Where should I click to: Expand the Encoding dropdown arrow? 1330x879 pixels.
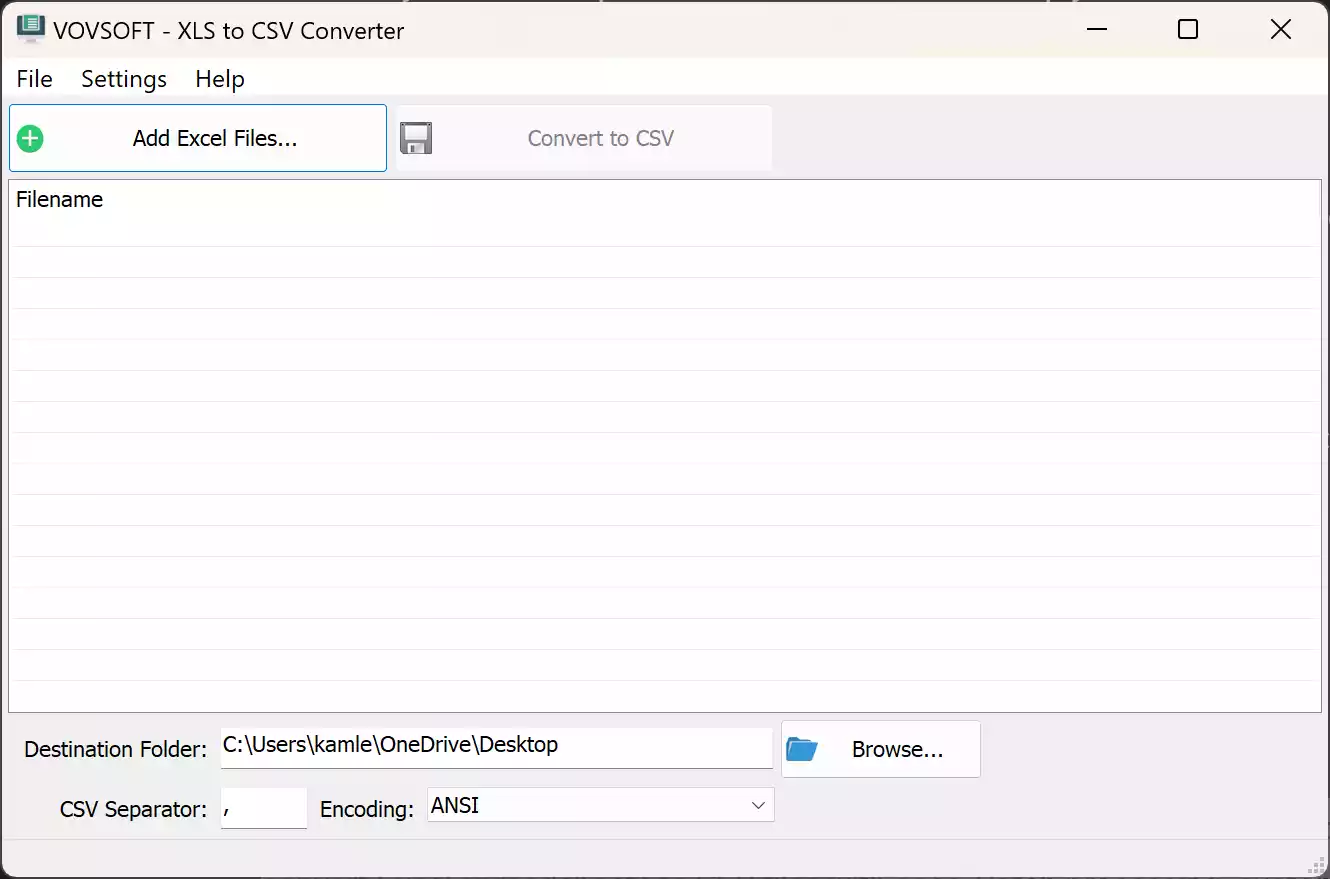pos(759,805)
